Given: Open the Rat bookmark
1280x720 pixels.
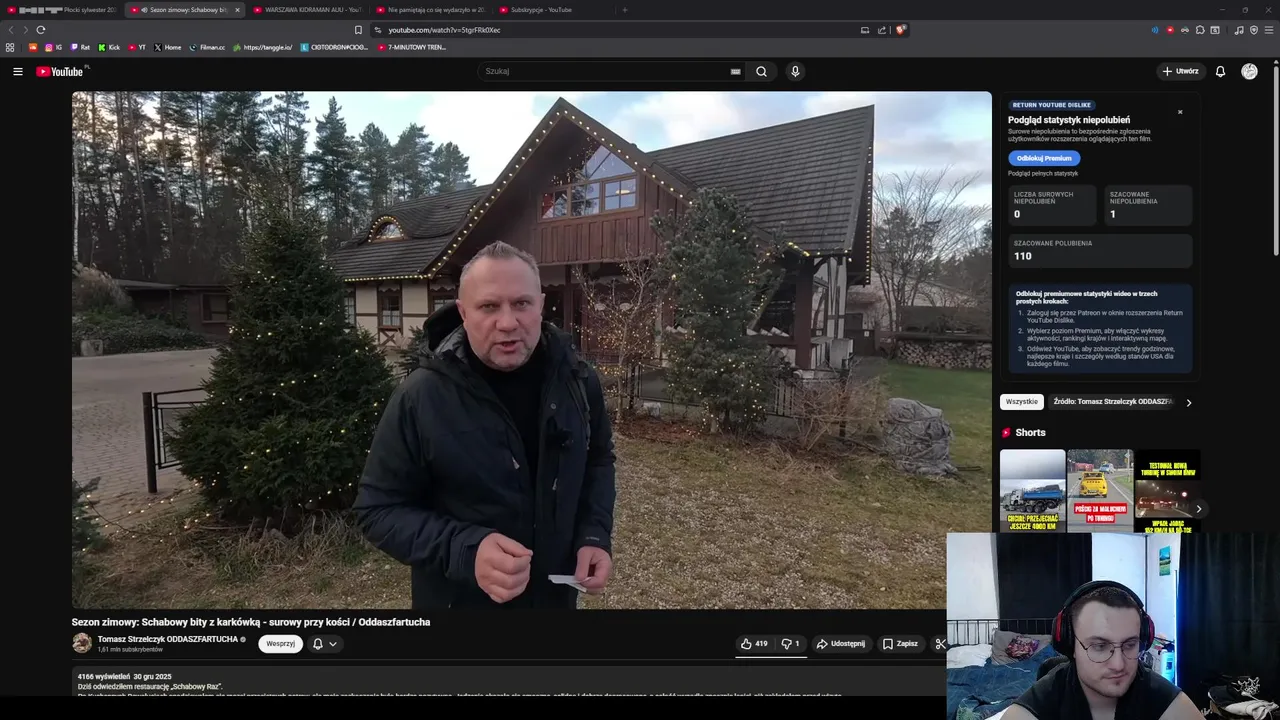Looking at the screenshot, I should (80, 47).
